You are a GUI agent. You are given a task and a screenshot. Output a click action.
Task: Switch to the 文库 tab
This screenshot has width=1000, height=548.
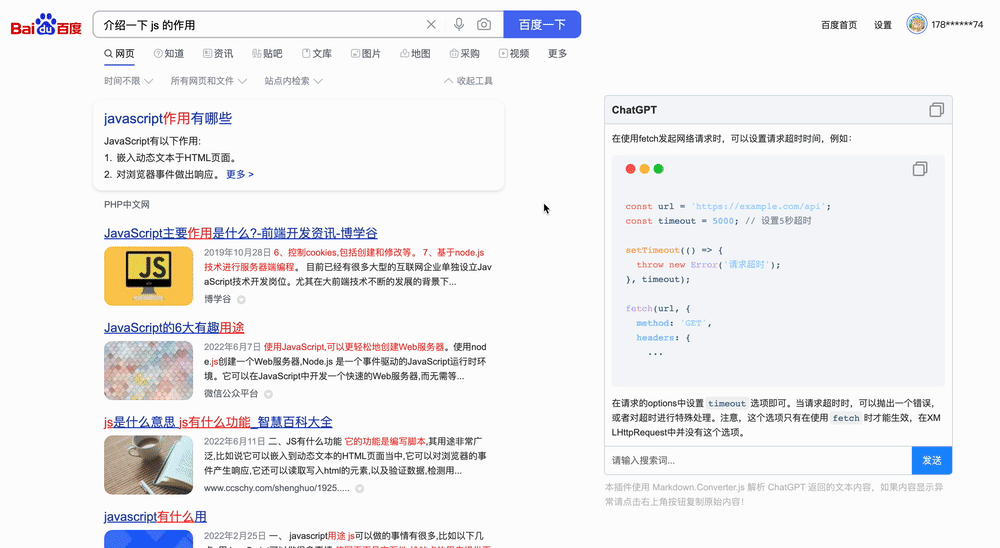[317, 54]
